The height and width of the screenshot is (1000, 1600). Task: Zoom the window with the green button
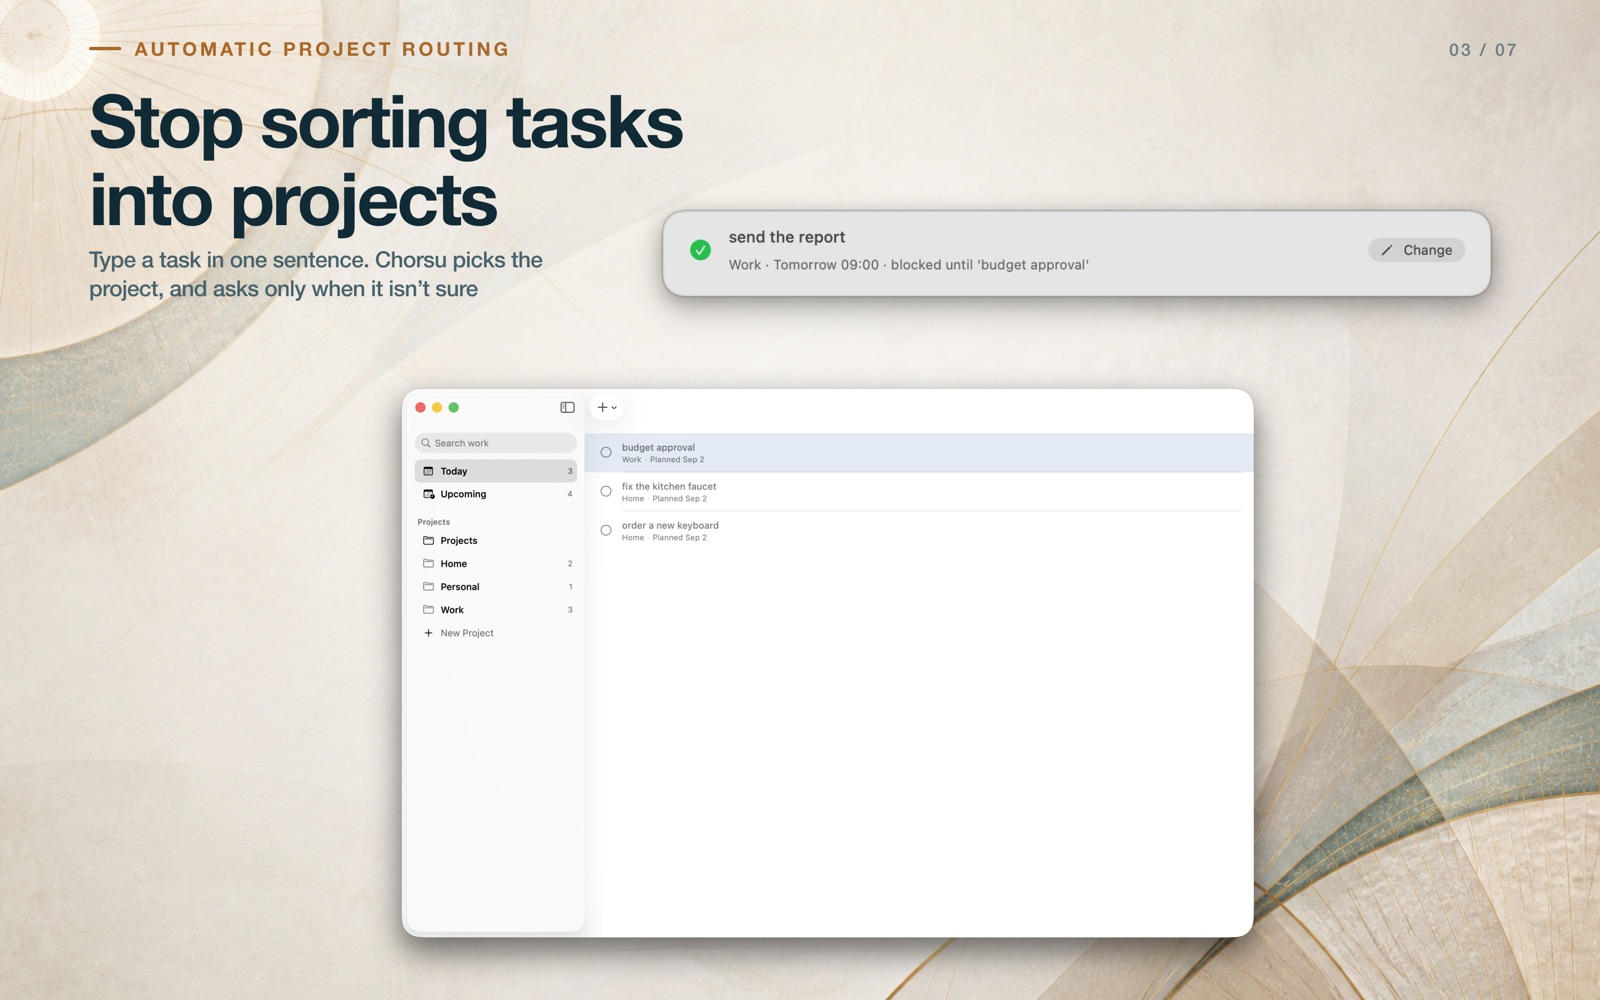pos(454,407)
